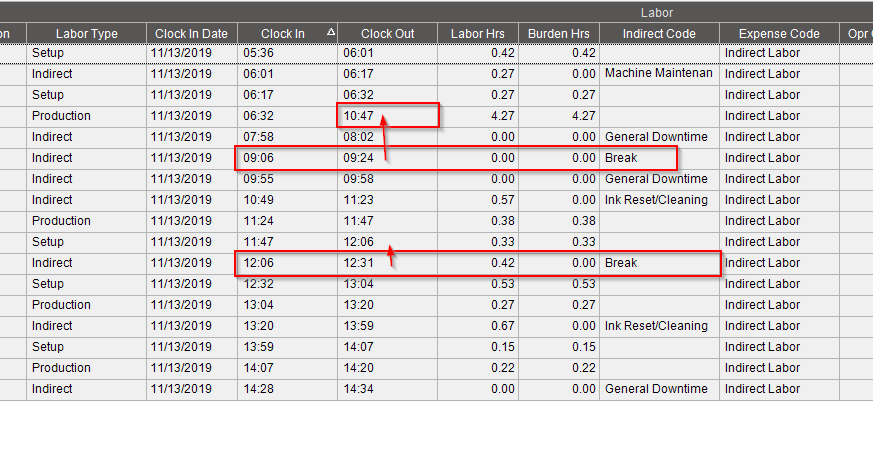Sort by the Burden Hrs column header
The image size is (873, 470).
pyautogui.click(x=558, y=33)
